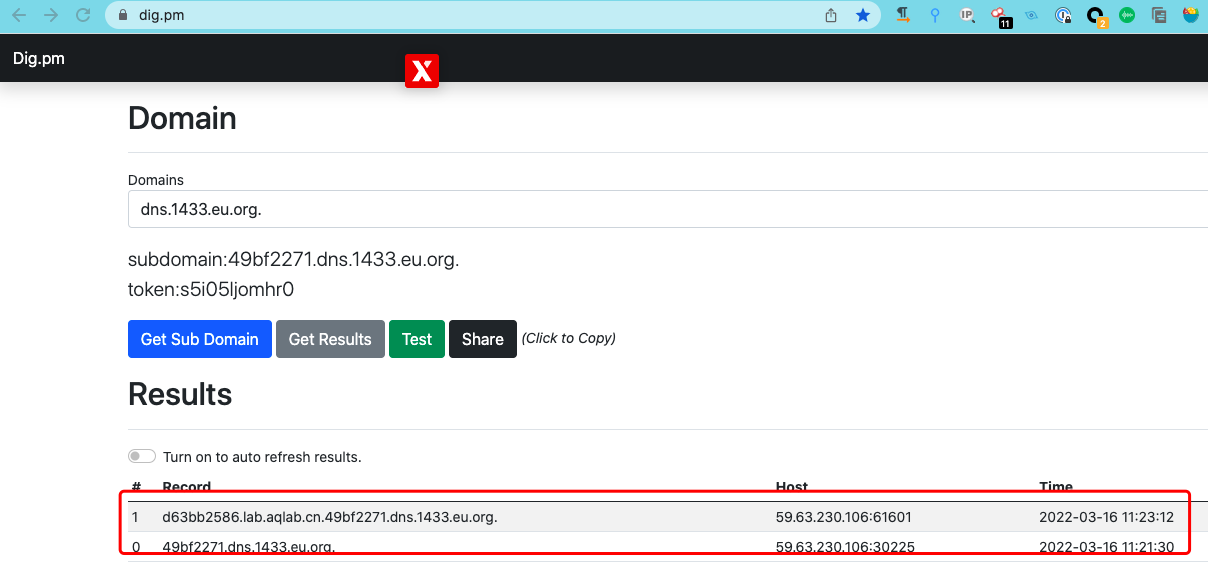Toggle auto refresh results switch
Image resolution: width=1208 pixels, height=577 pixels.
point(142,457)
